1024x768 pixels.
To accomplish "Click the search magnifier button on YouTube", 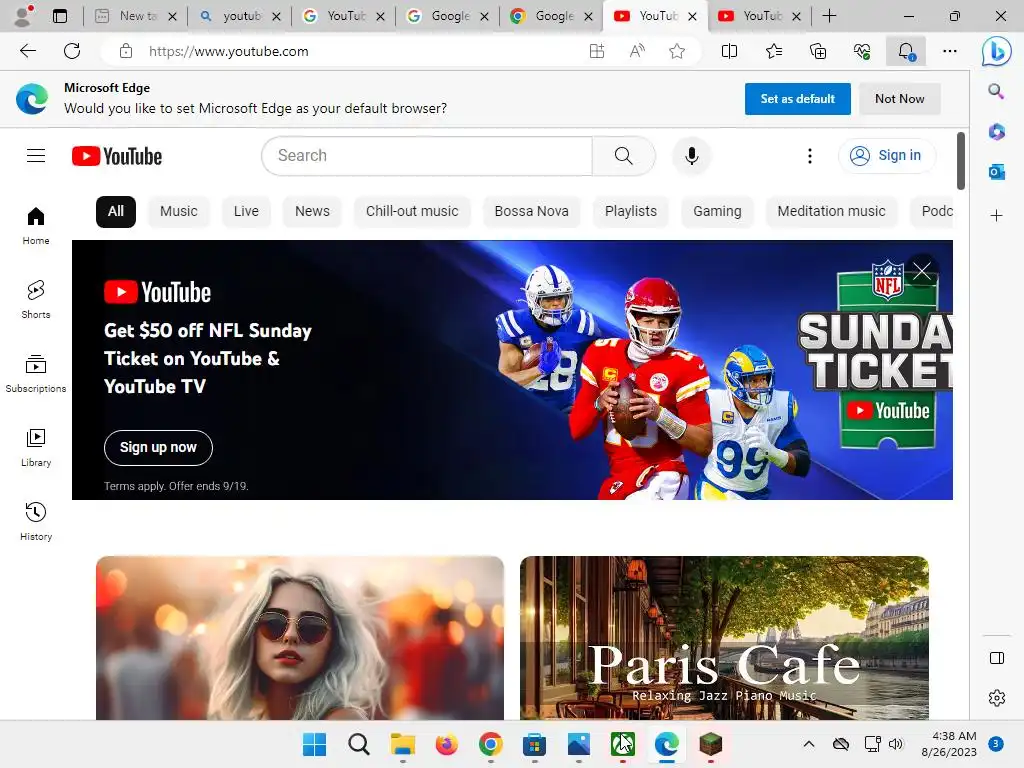I will pyautogui.click(x=623, y=155).
